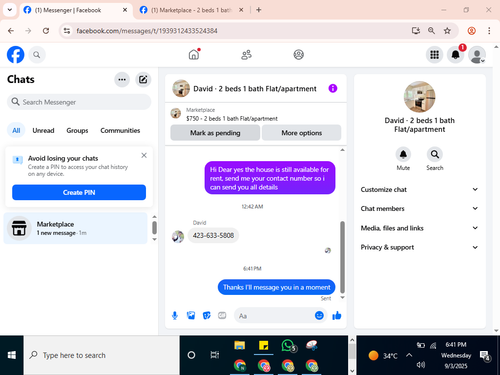The height and width of the screenshot is (375, 500).
Task: Click David's avatar beside his message
Action: tap(178, 236)
